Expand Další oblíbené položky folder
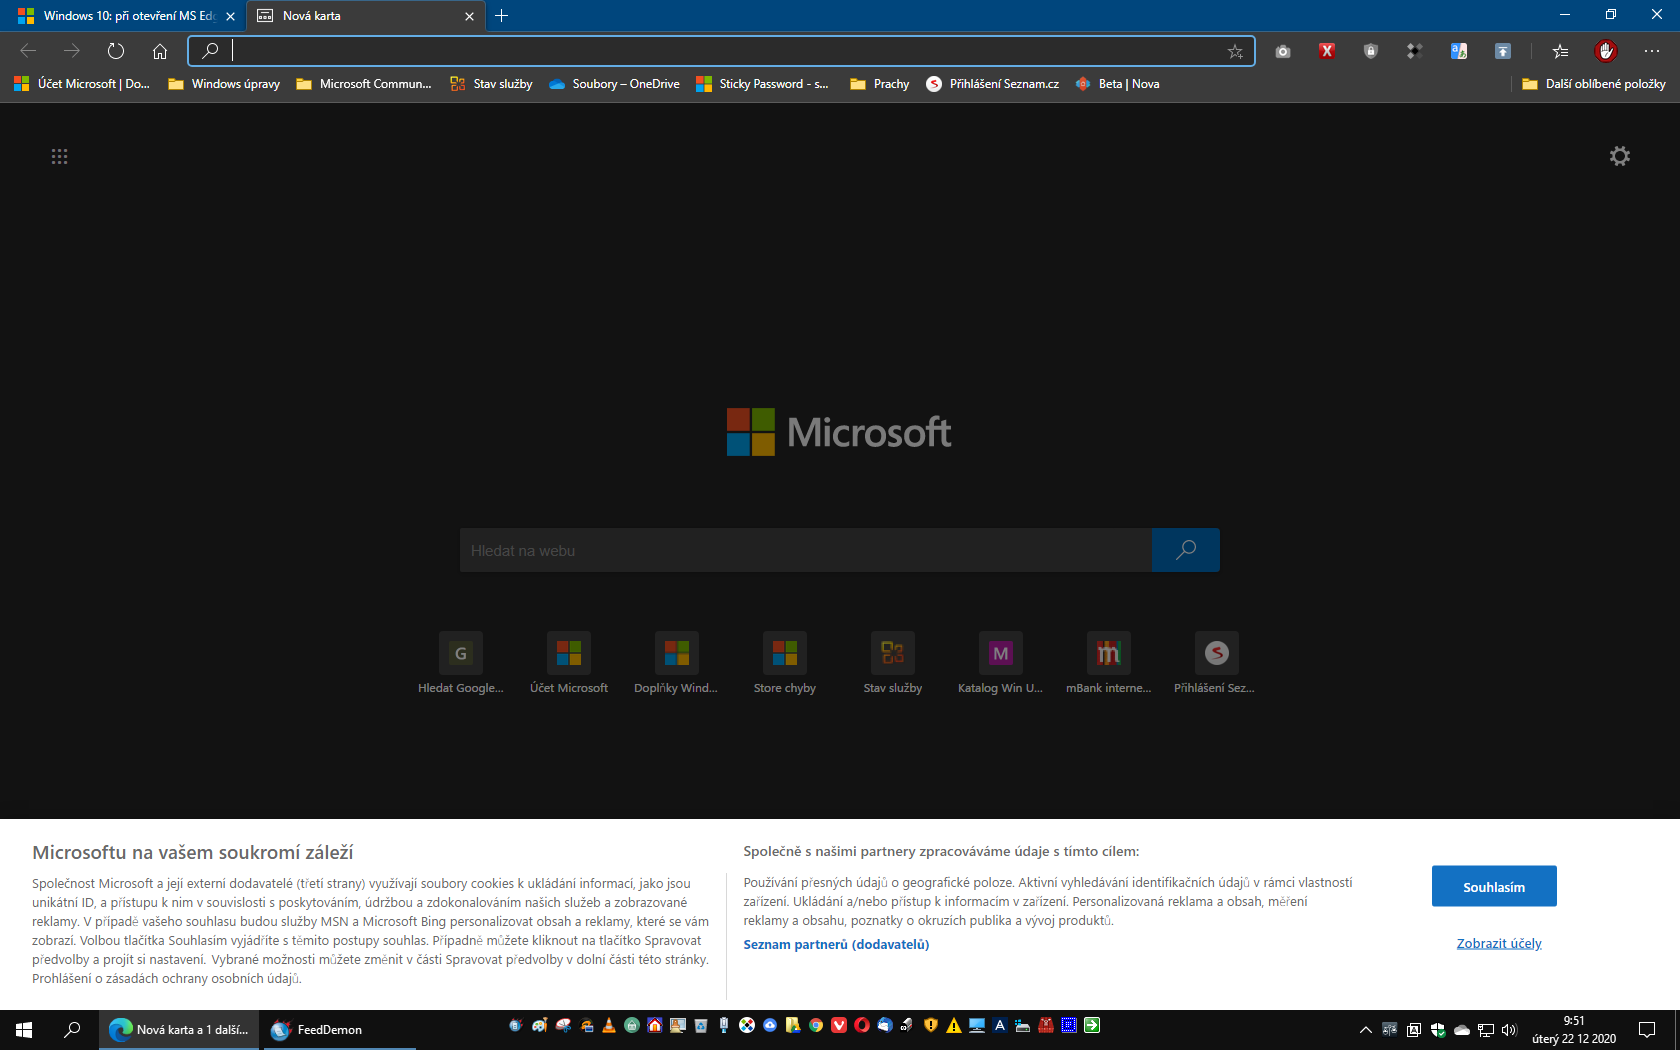1680x1050 pixels. 1594,84
